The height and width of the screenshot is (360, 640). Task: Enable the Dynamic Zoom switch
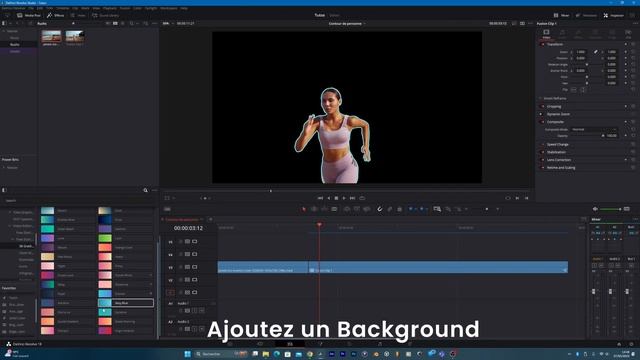click(x=542, y=114)
